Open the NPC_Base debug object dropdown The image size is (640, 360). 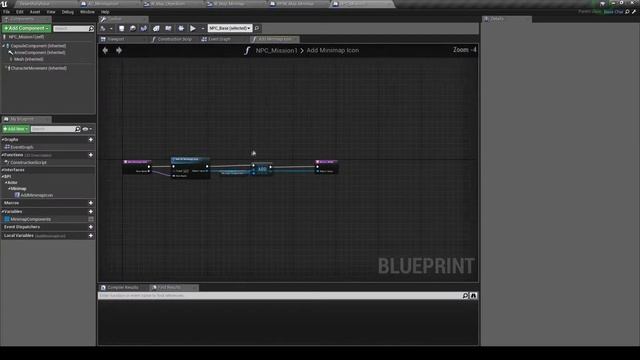click(230, 28)
